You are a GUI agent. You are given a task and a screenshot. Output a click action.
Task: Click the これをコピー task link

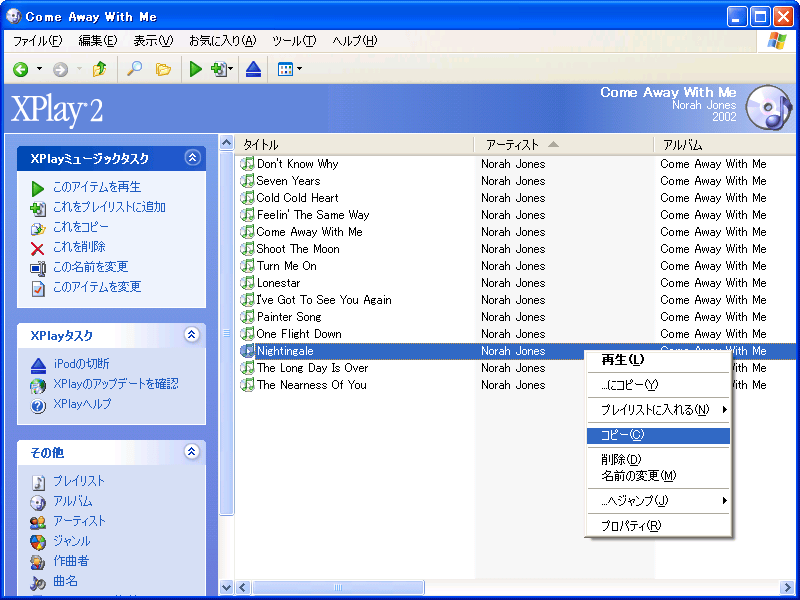(x=81, y=227)
